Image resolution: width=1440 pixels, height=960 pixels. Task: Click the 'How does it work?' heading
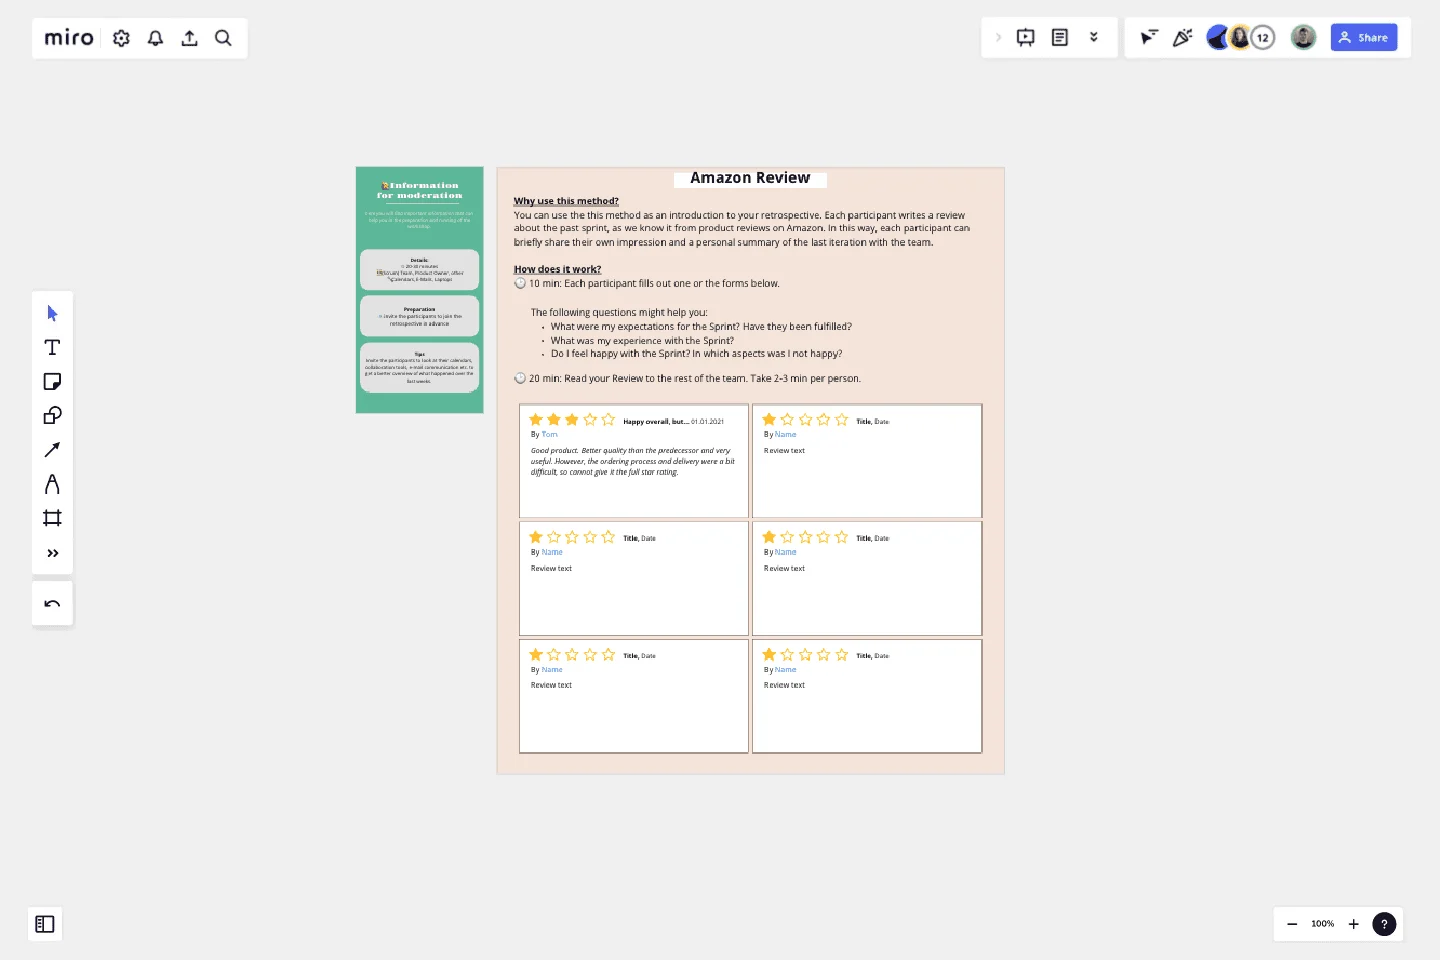557,269
